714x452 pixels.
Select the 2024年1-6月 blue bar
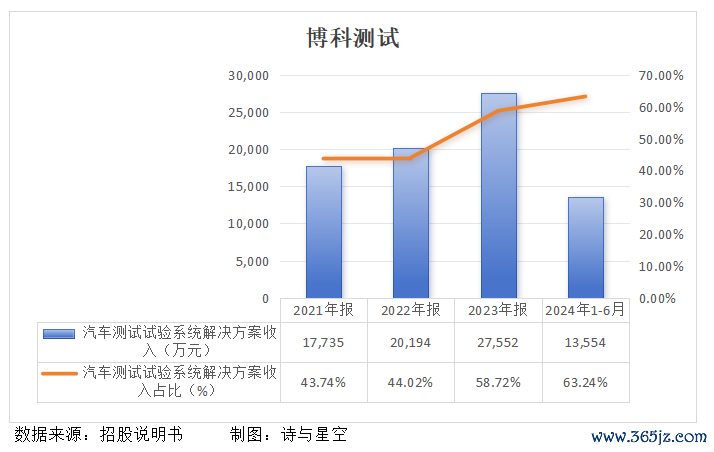(x=586, y=248)
